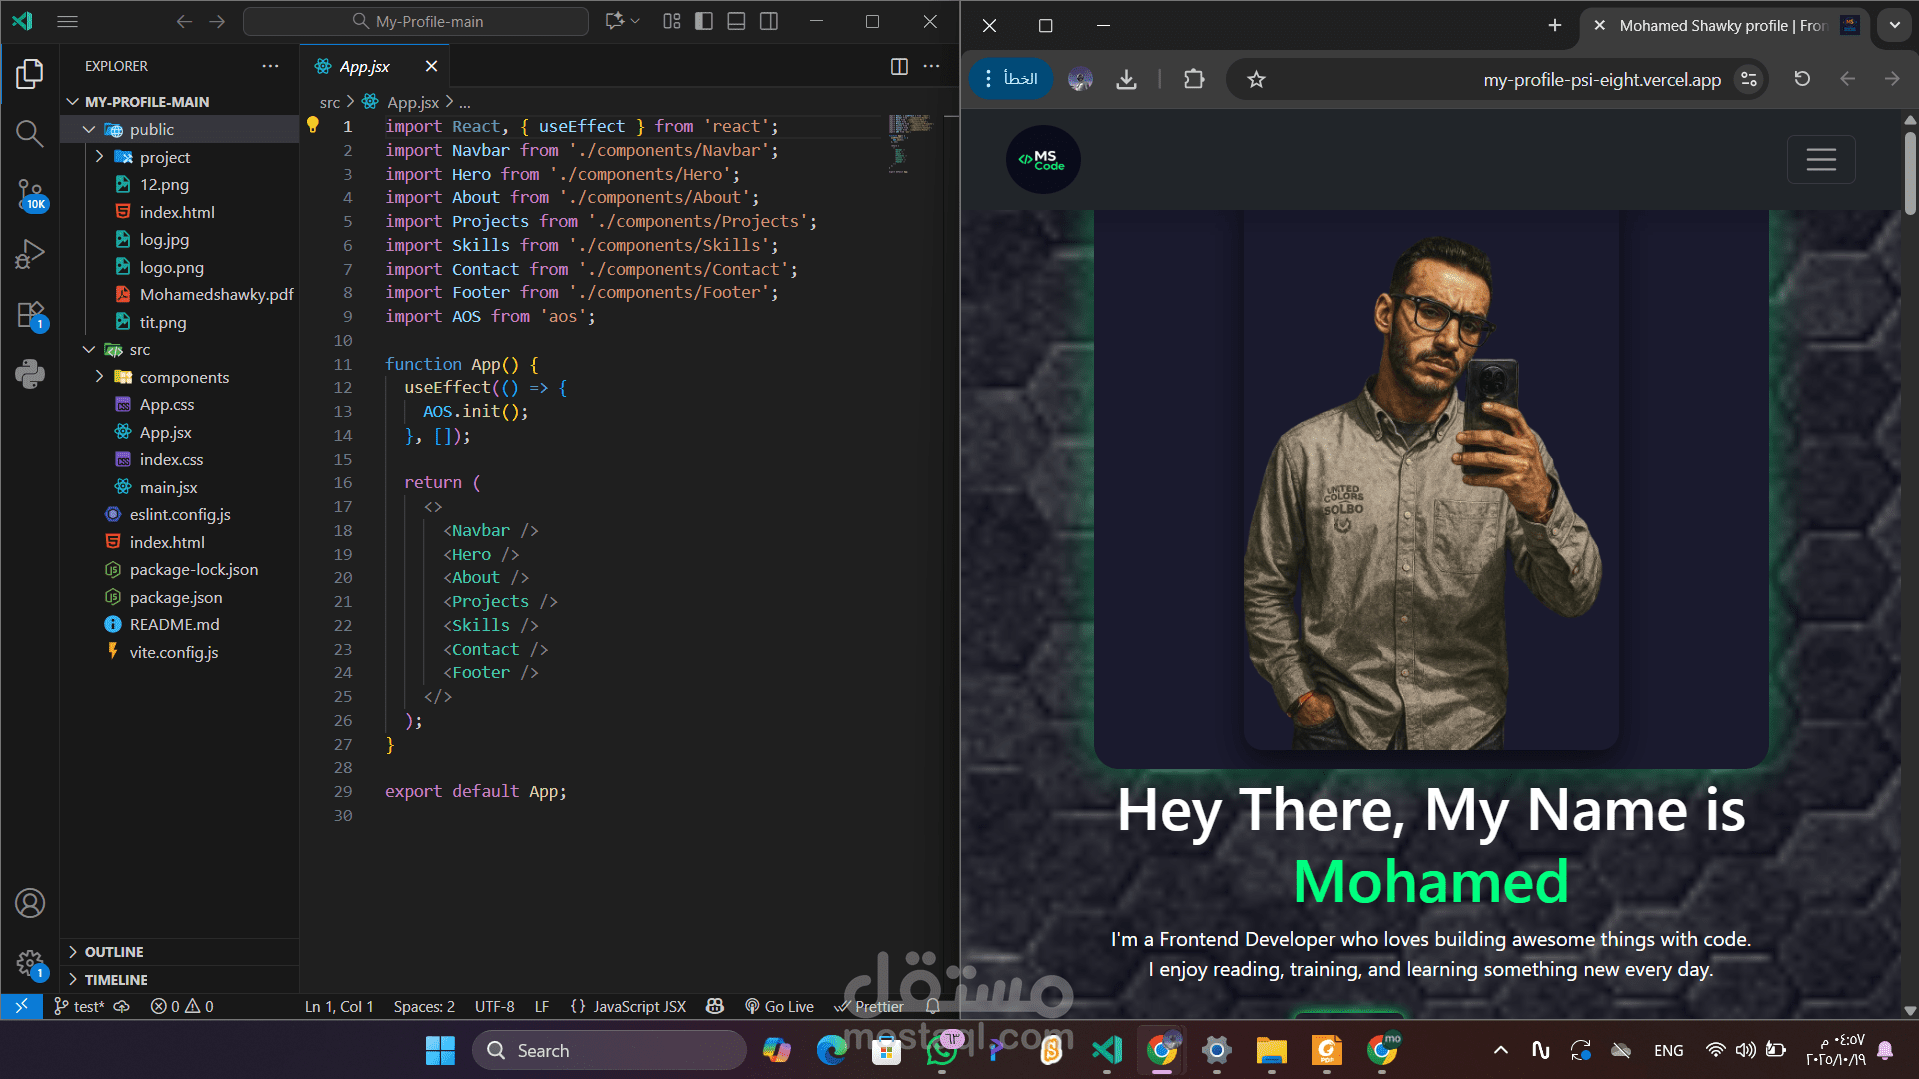Image resolution: width=1919 pixels, height=1079 pixels.
Task: Synchronize changes using the status bar cloud icon
Action: [122, 1006]
